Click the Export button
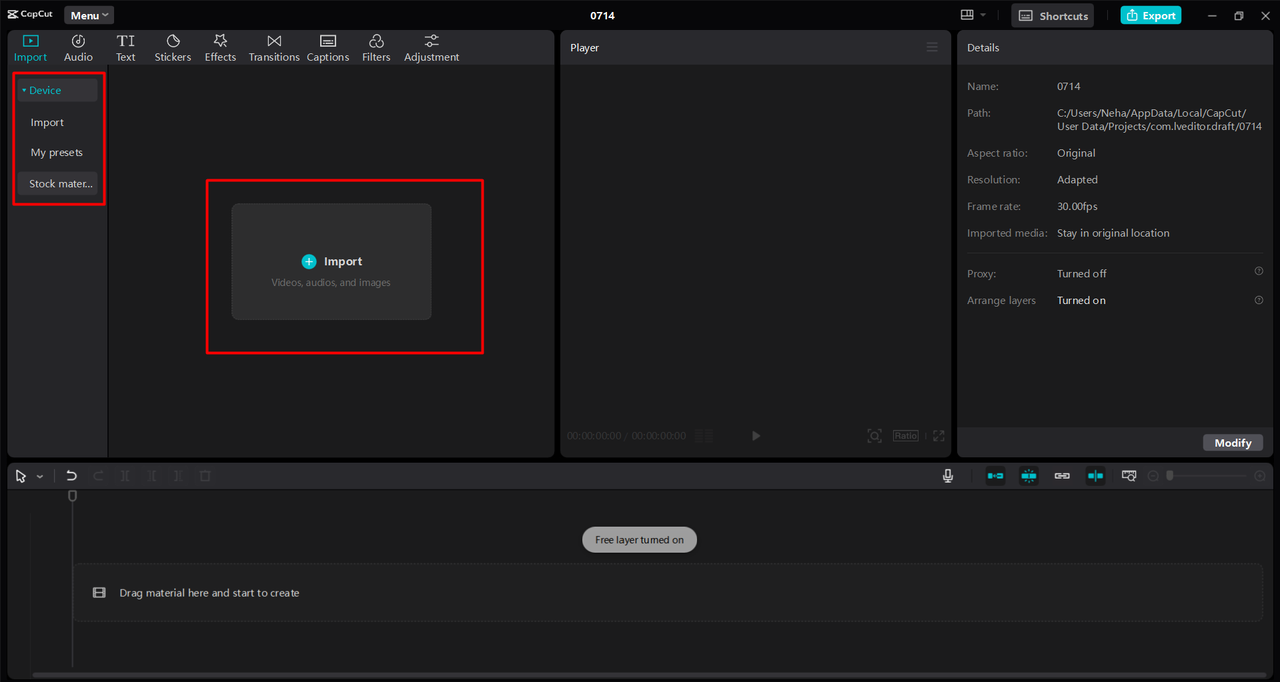The height and width of the screenshot is (682, 1280). click(1151, 15)
